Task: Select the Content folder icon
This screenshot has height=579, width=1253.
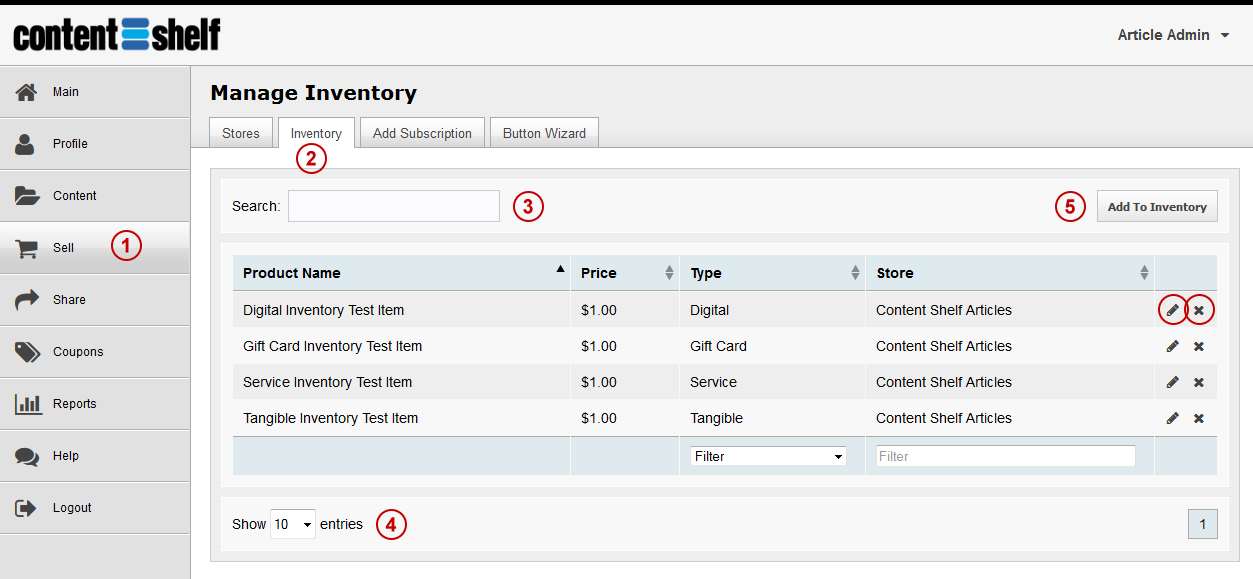Action: pyautogui.click(x=27, y=196)
